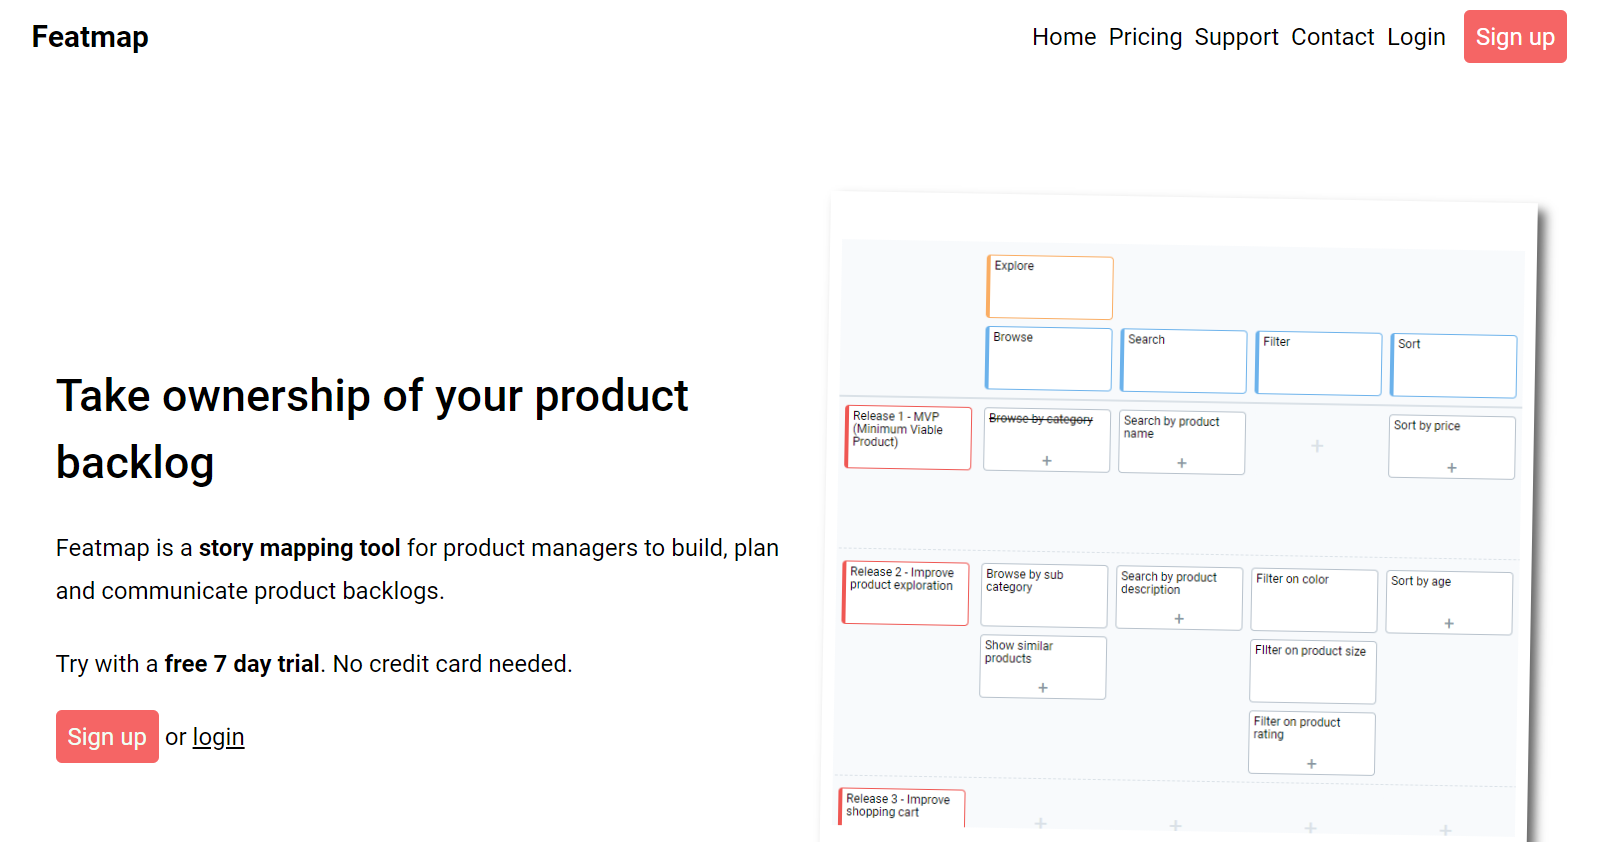Click Sign up in the navigation bar
The image size is (1605, 842).
point(1514,37)
